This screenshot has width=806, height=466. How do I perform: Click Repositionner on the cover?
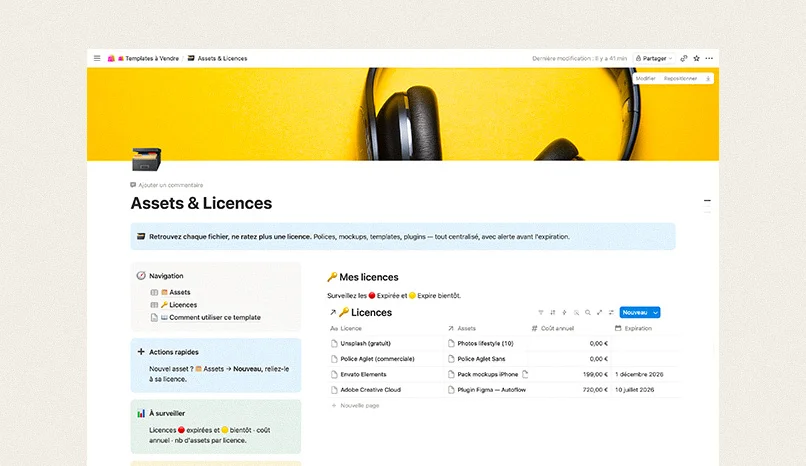coord(680,79)
